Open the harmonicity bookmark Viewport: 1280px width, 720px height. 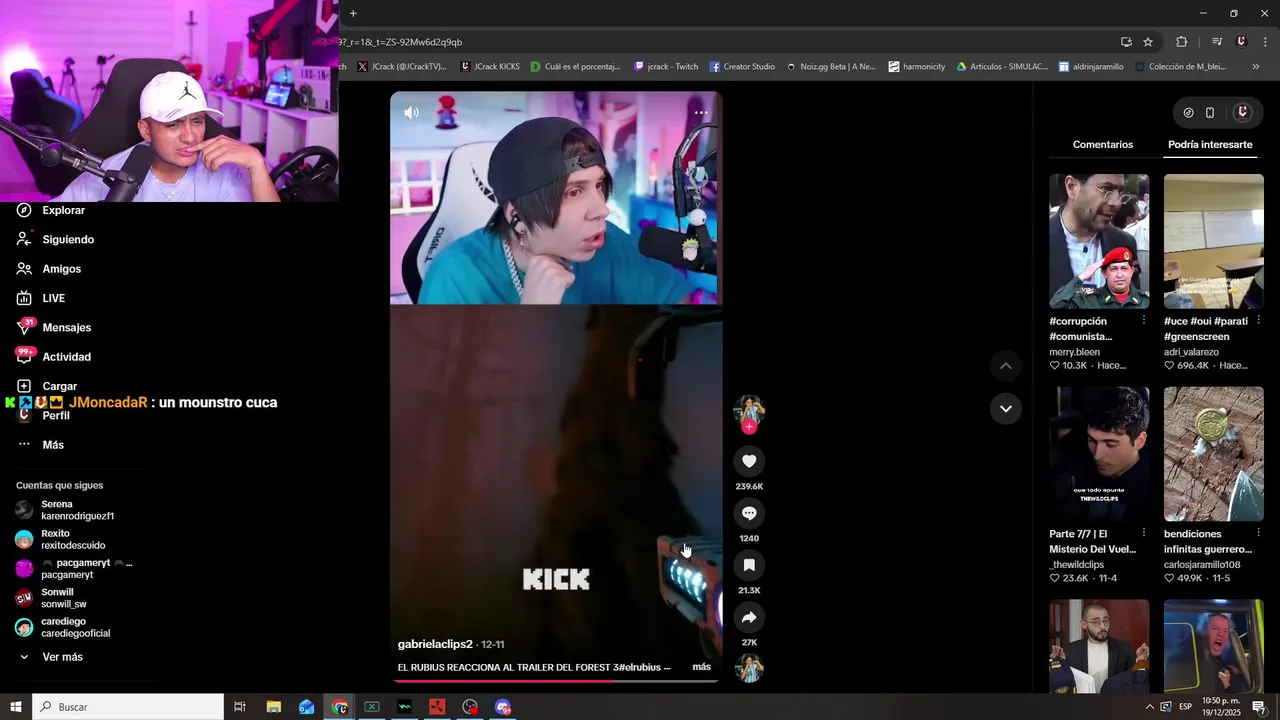pos(917,67)
